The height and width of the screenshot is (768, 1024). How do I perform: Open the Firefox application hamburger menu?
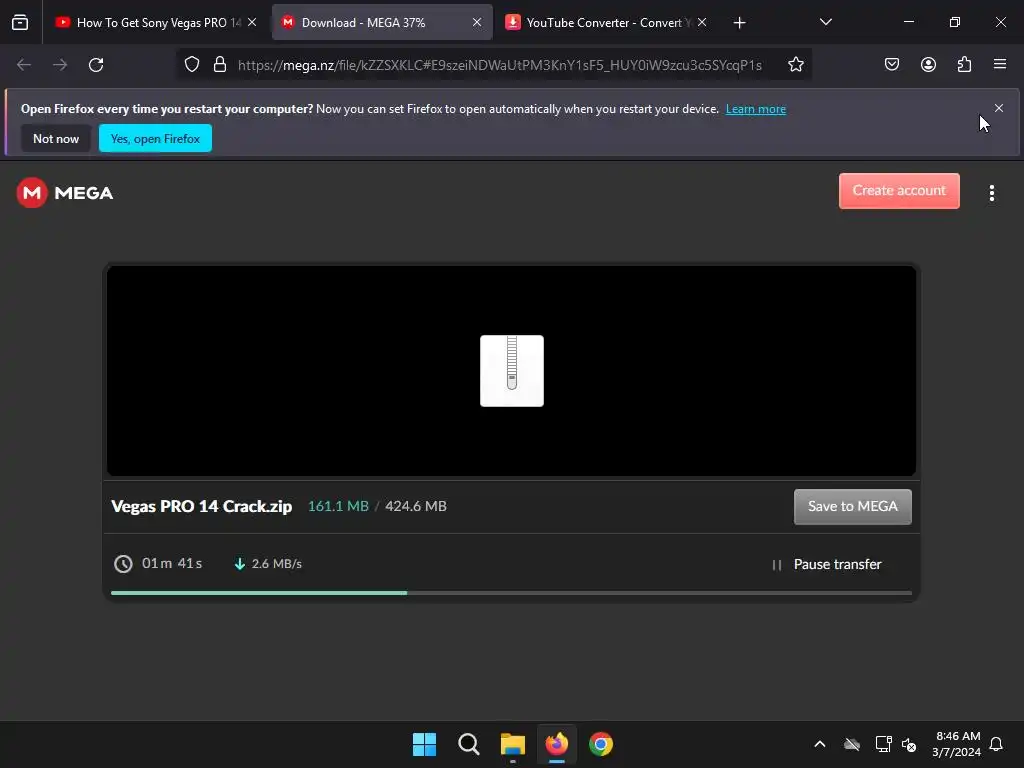(x=1000, y=64)
